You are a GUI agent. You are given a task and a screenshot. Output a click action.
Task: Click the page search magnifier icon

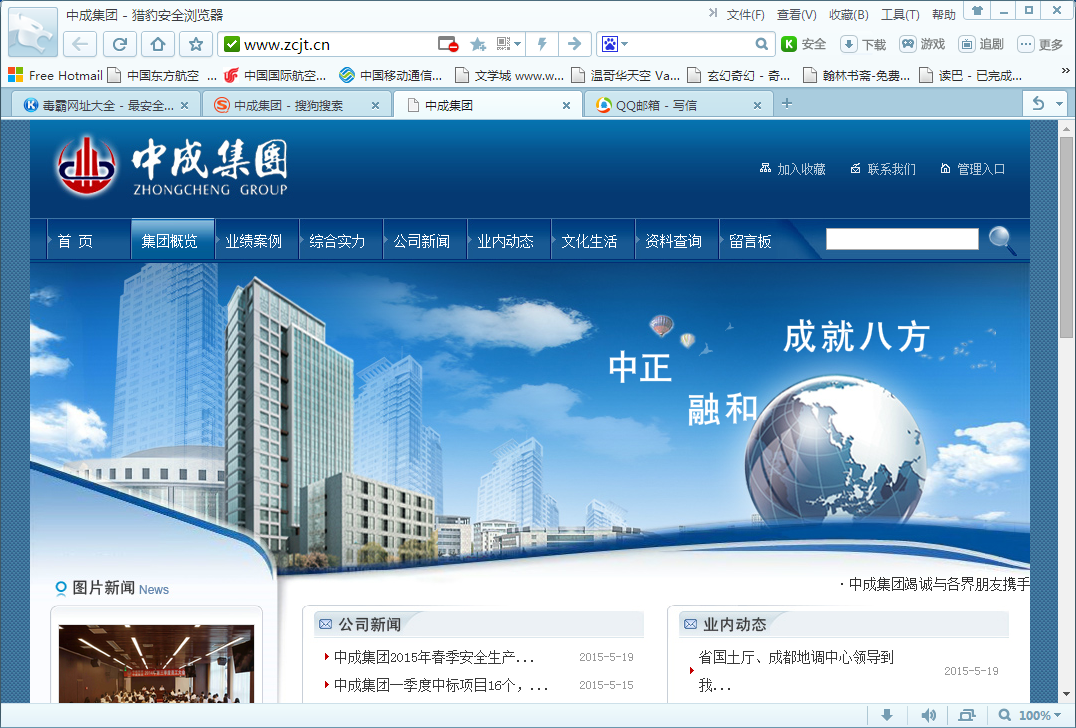point(1002,240)
